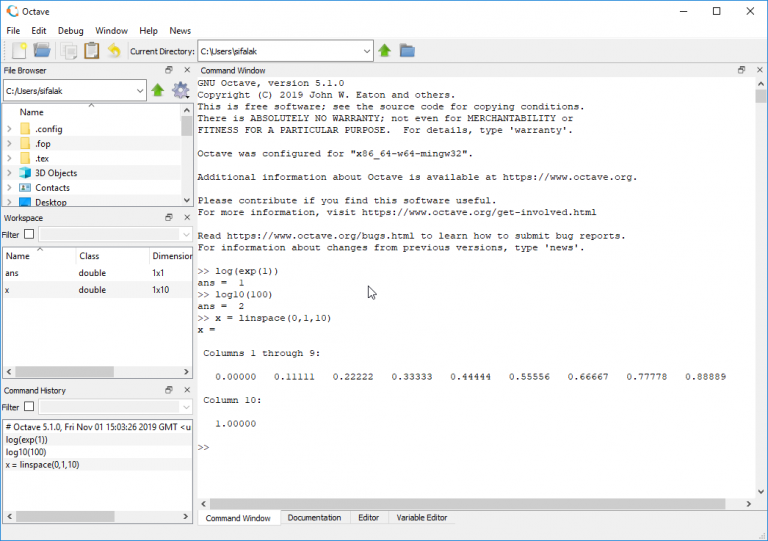This screenshot has width=768, height=541.
Task: Click the New Script icon in toolbar
Action: coord(19,50)
